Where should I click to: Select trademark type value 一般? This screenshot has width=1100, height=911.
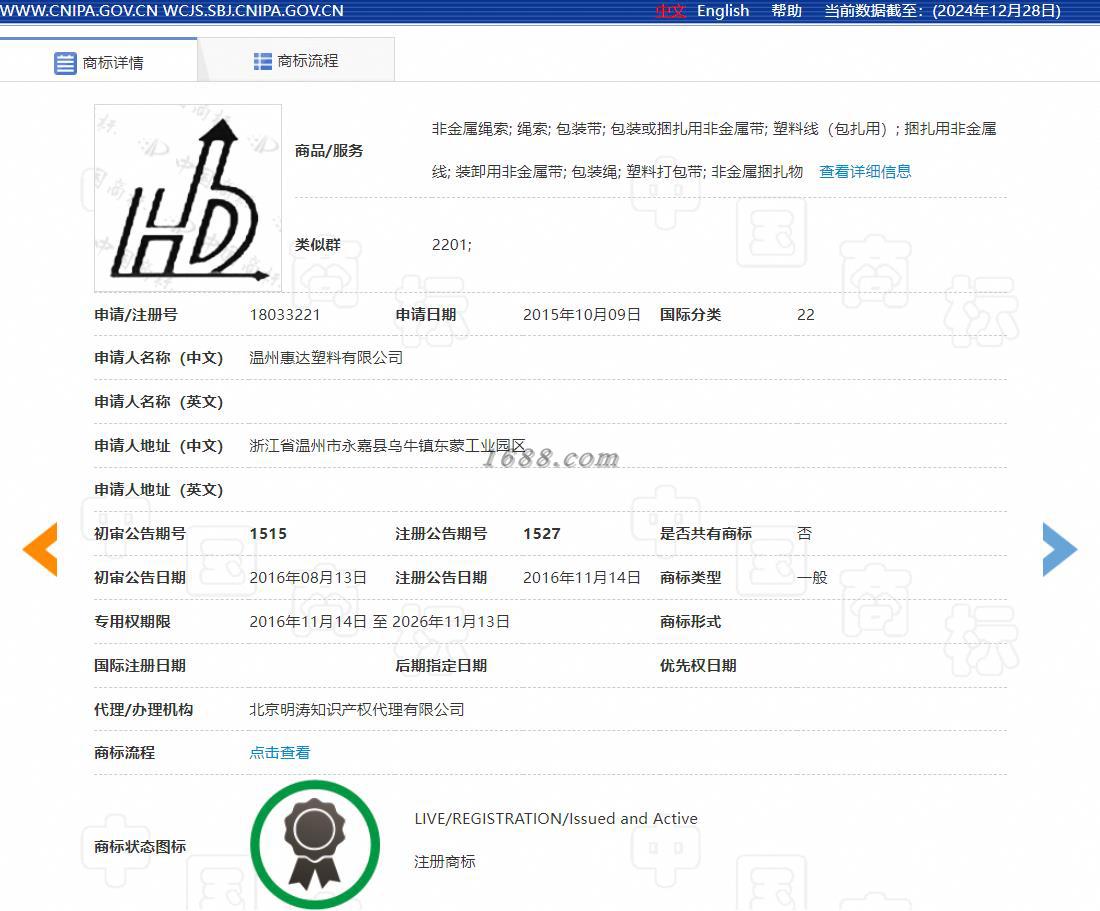click(812, 578)
